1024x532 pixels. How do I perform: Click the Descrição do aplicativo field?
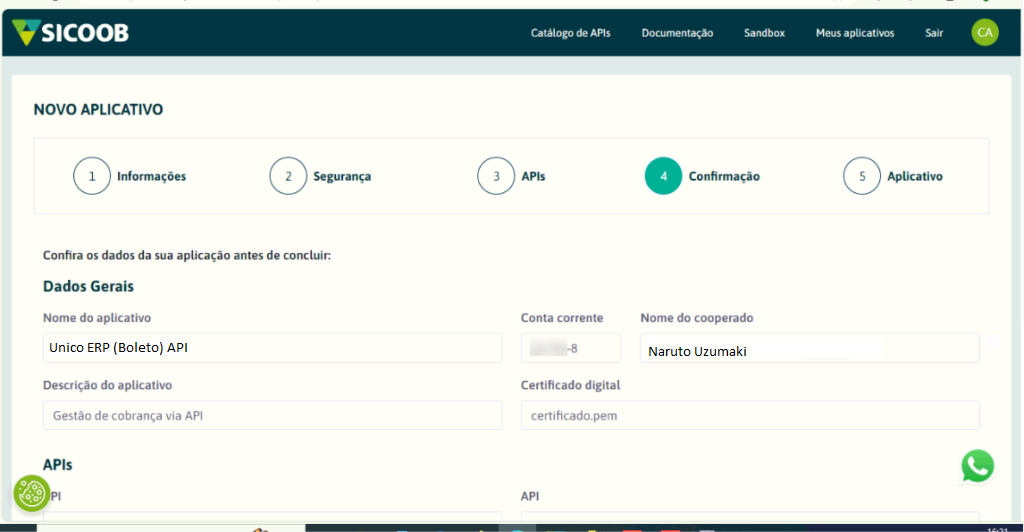pos(272,415)
